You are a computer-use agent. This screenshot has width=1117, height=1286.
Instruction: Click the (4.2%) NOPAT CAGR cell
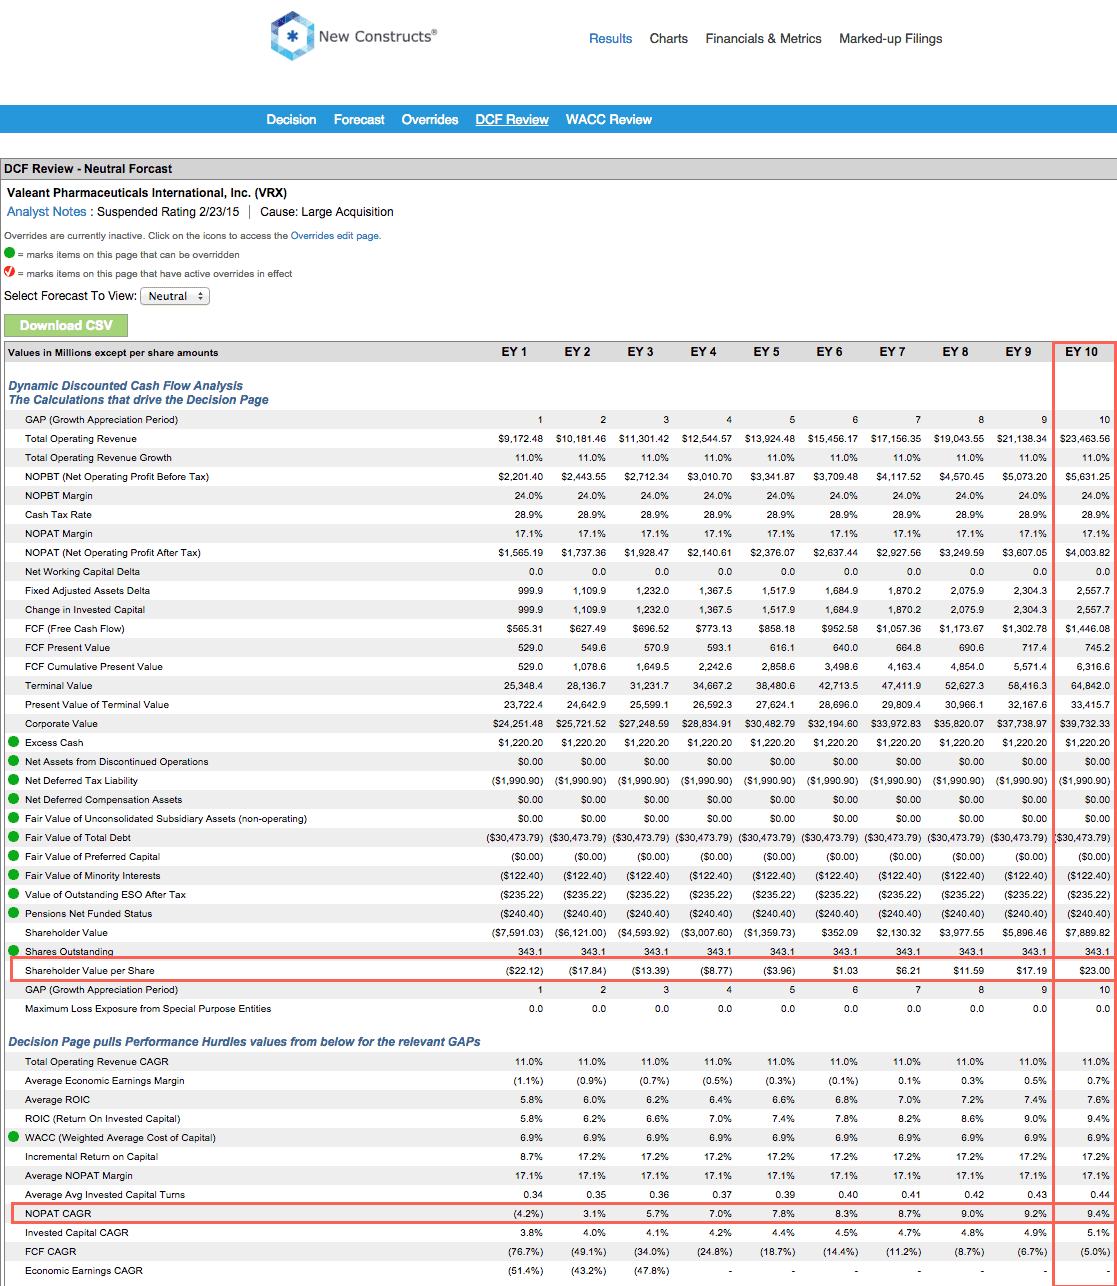(526, 1213)
